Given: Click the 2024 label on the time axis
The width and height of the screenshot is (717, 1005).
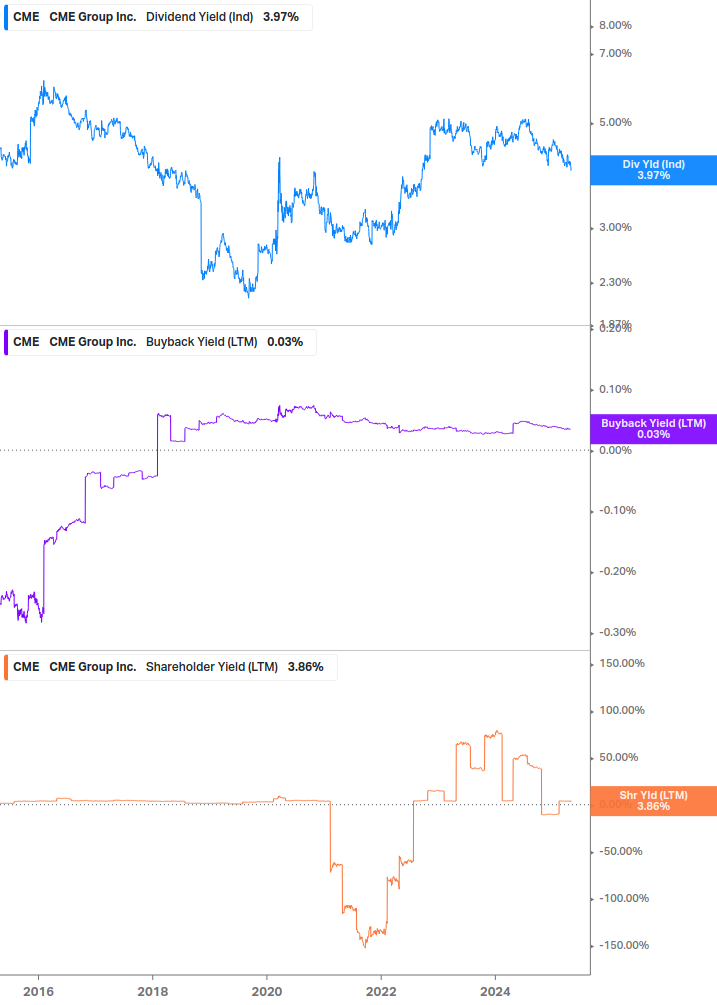Looking at the screenshot, I should tap(495, 992).
